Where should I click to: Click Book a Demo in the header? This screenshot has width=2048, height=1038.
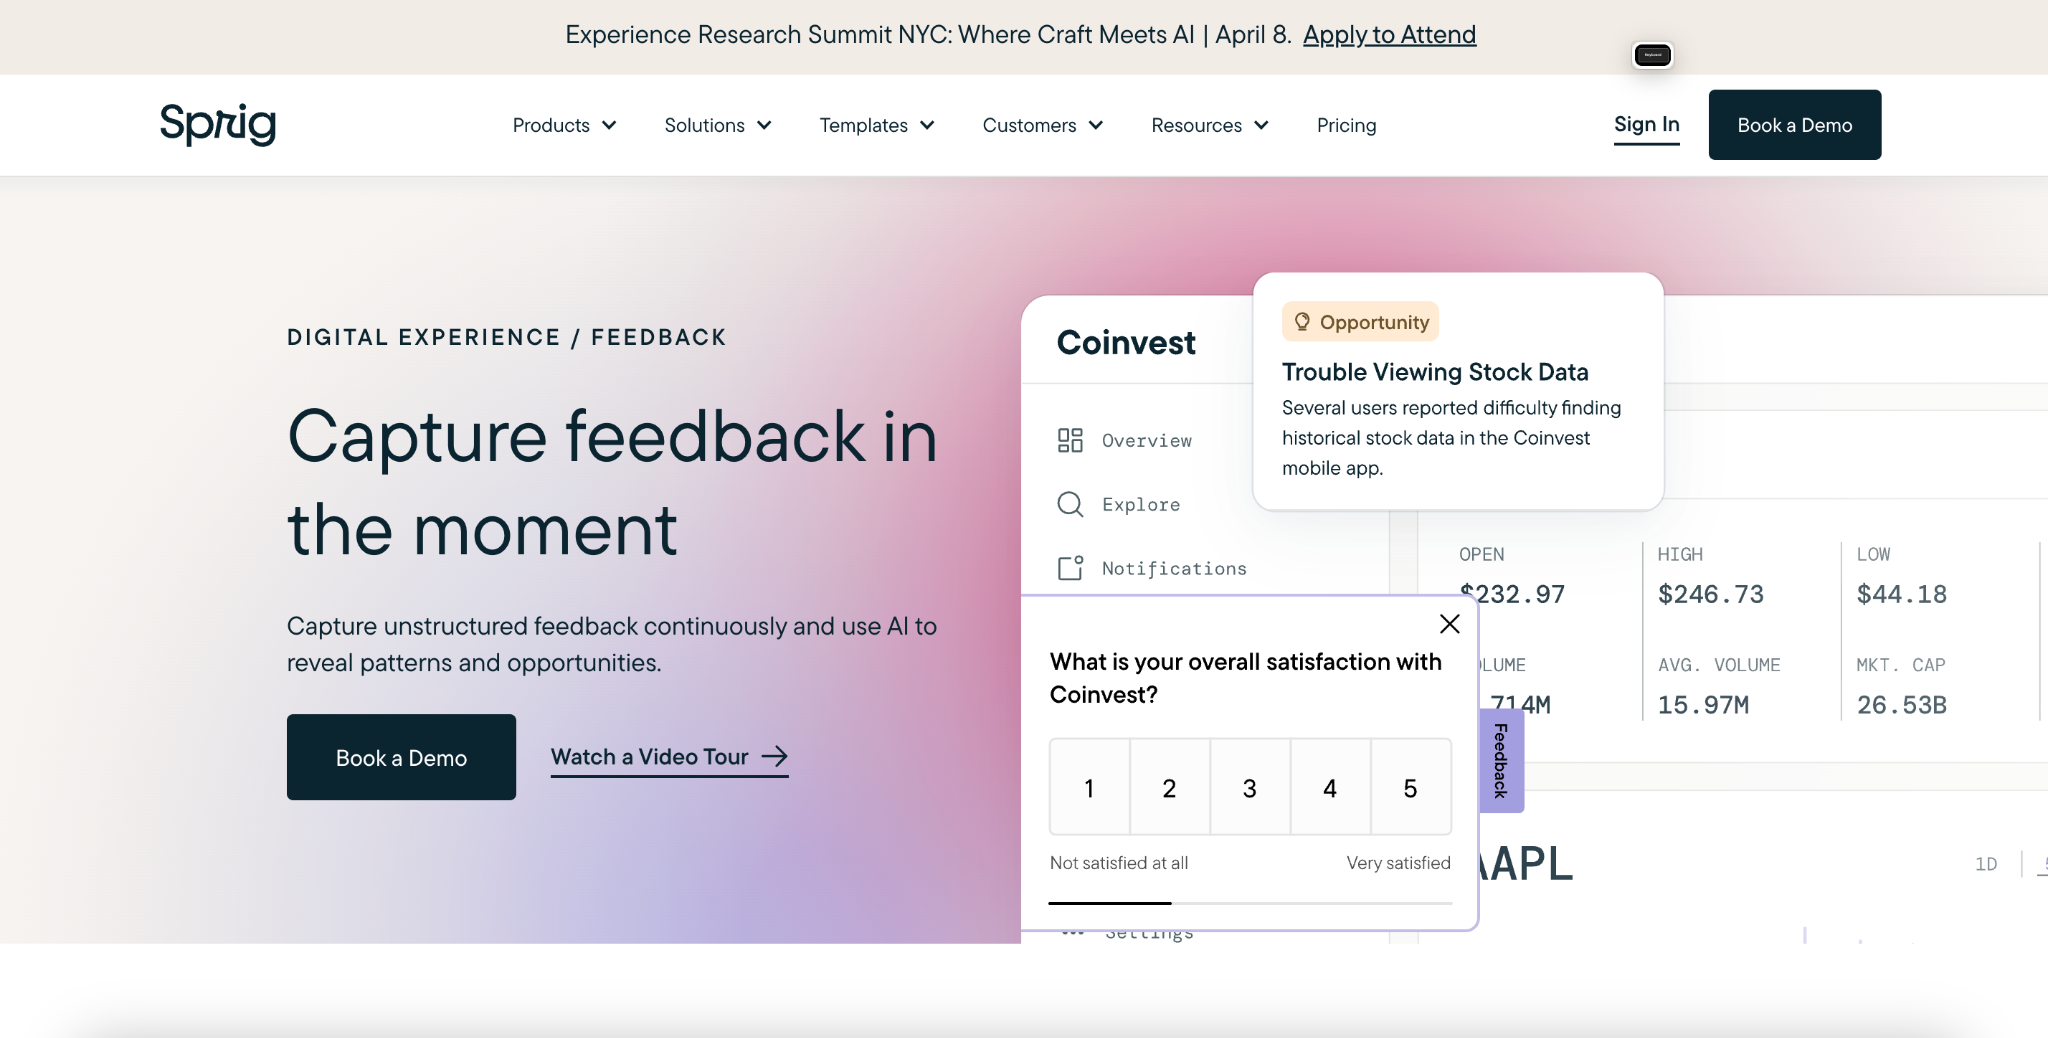[x=1794, y=125]
